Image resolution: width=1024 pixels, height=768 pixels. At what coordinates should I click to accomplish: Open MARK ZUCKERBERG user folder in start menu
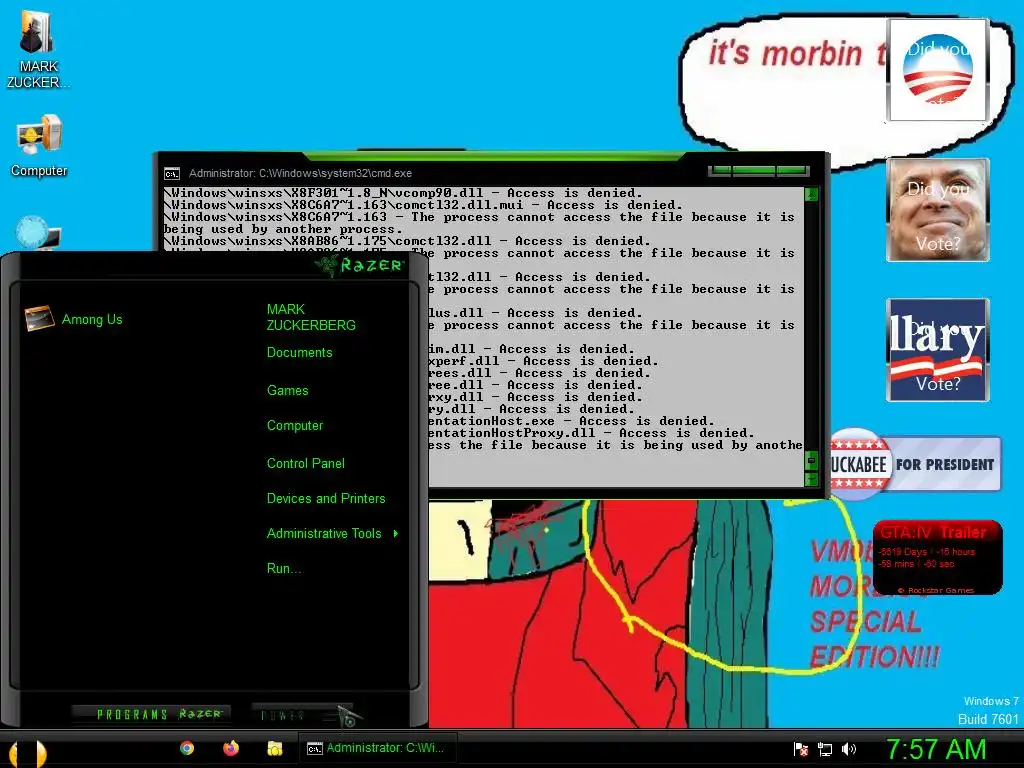311,317
